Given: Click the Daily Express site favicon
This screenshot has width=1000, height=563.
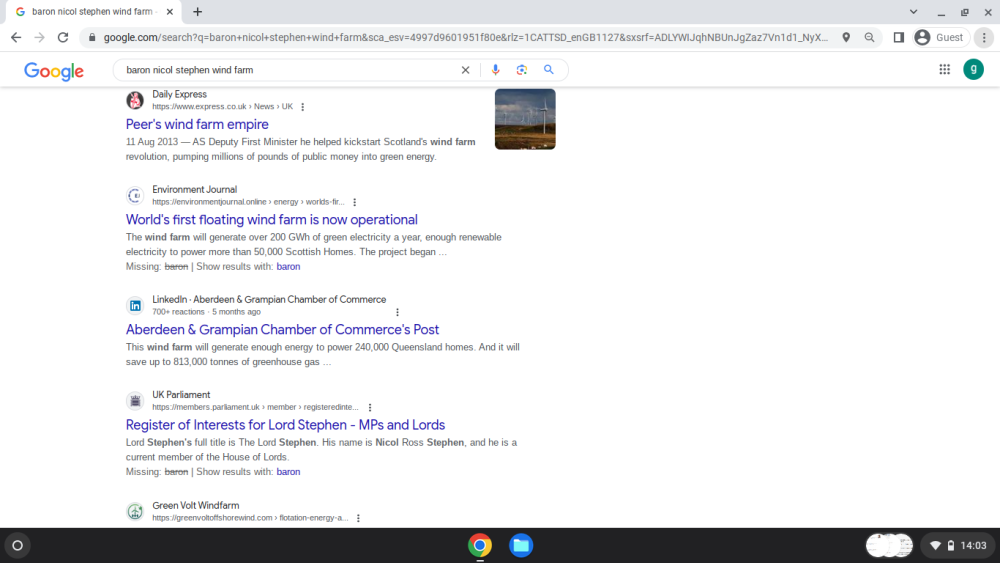Looking at the screenshot, I should point(135,100).
